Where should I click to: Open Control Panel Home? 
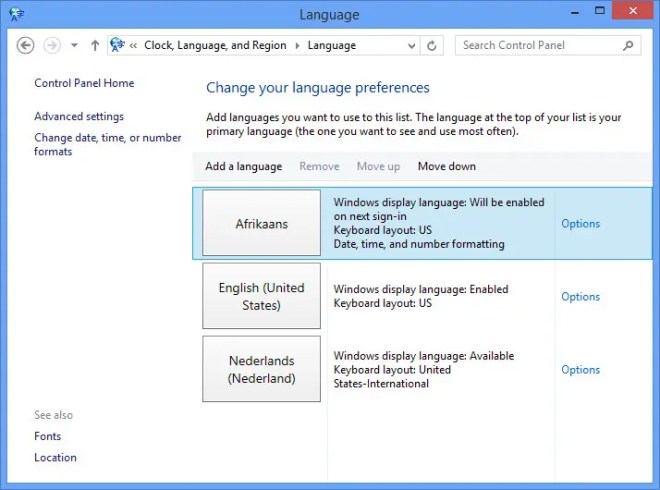pyautogui.click(x=84, y=83)
